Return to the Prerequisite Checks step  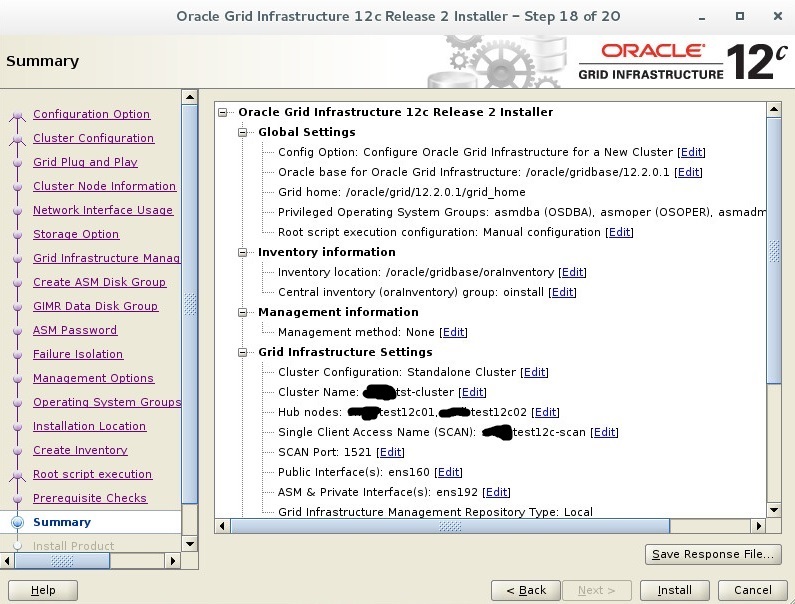click(x=90, y=498)
